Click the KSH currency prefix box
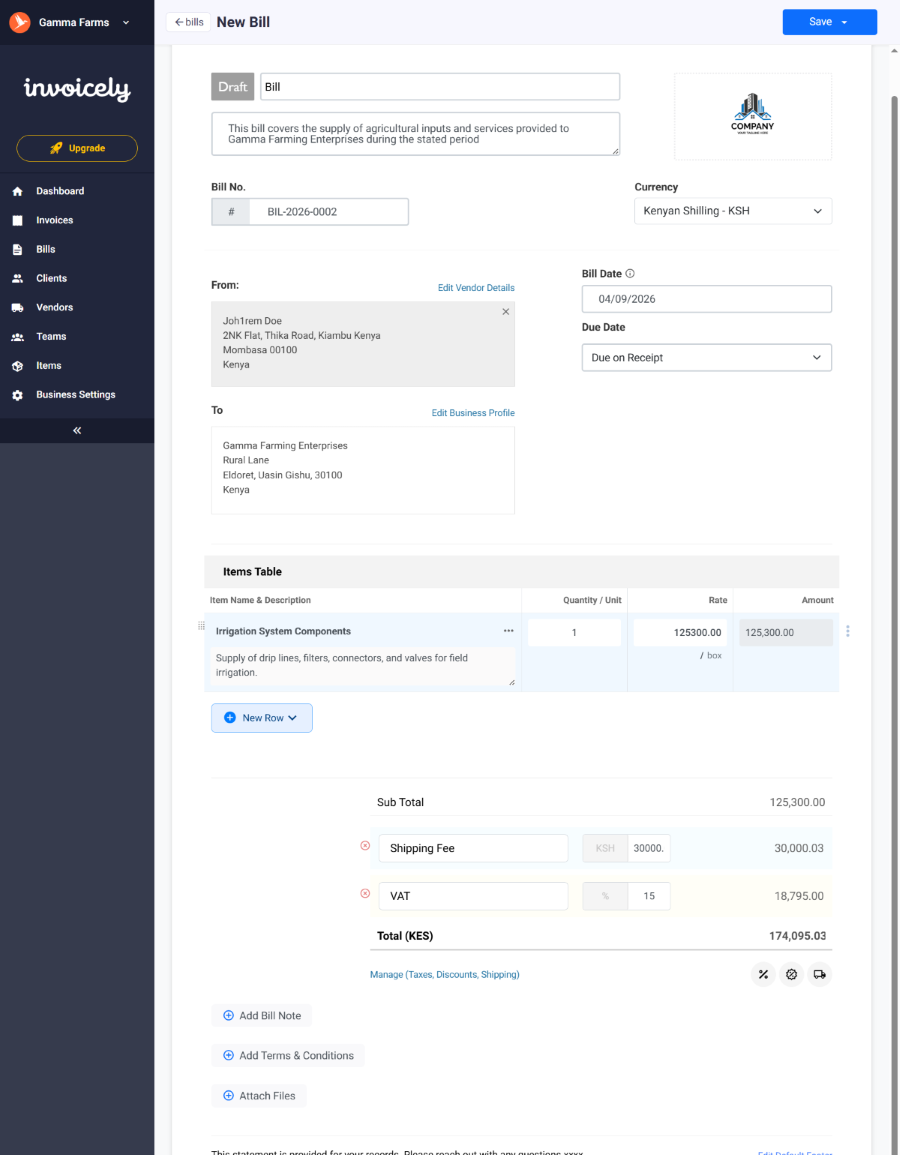 [x=605, y=849]
